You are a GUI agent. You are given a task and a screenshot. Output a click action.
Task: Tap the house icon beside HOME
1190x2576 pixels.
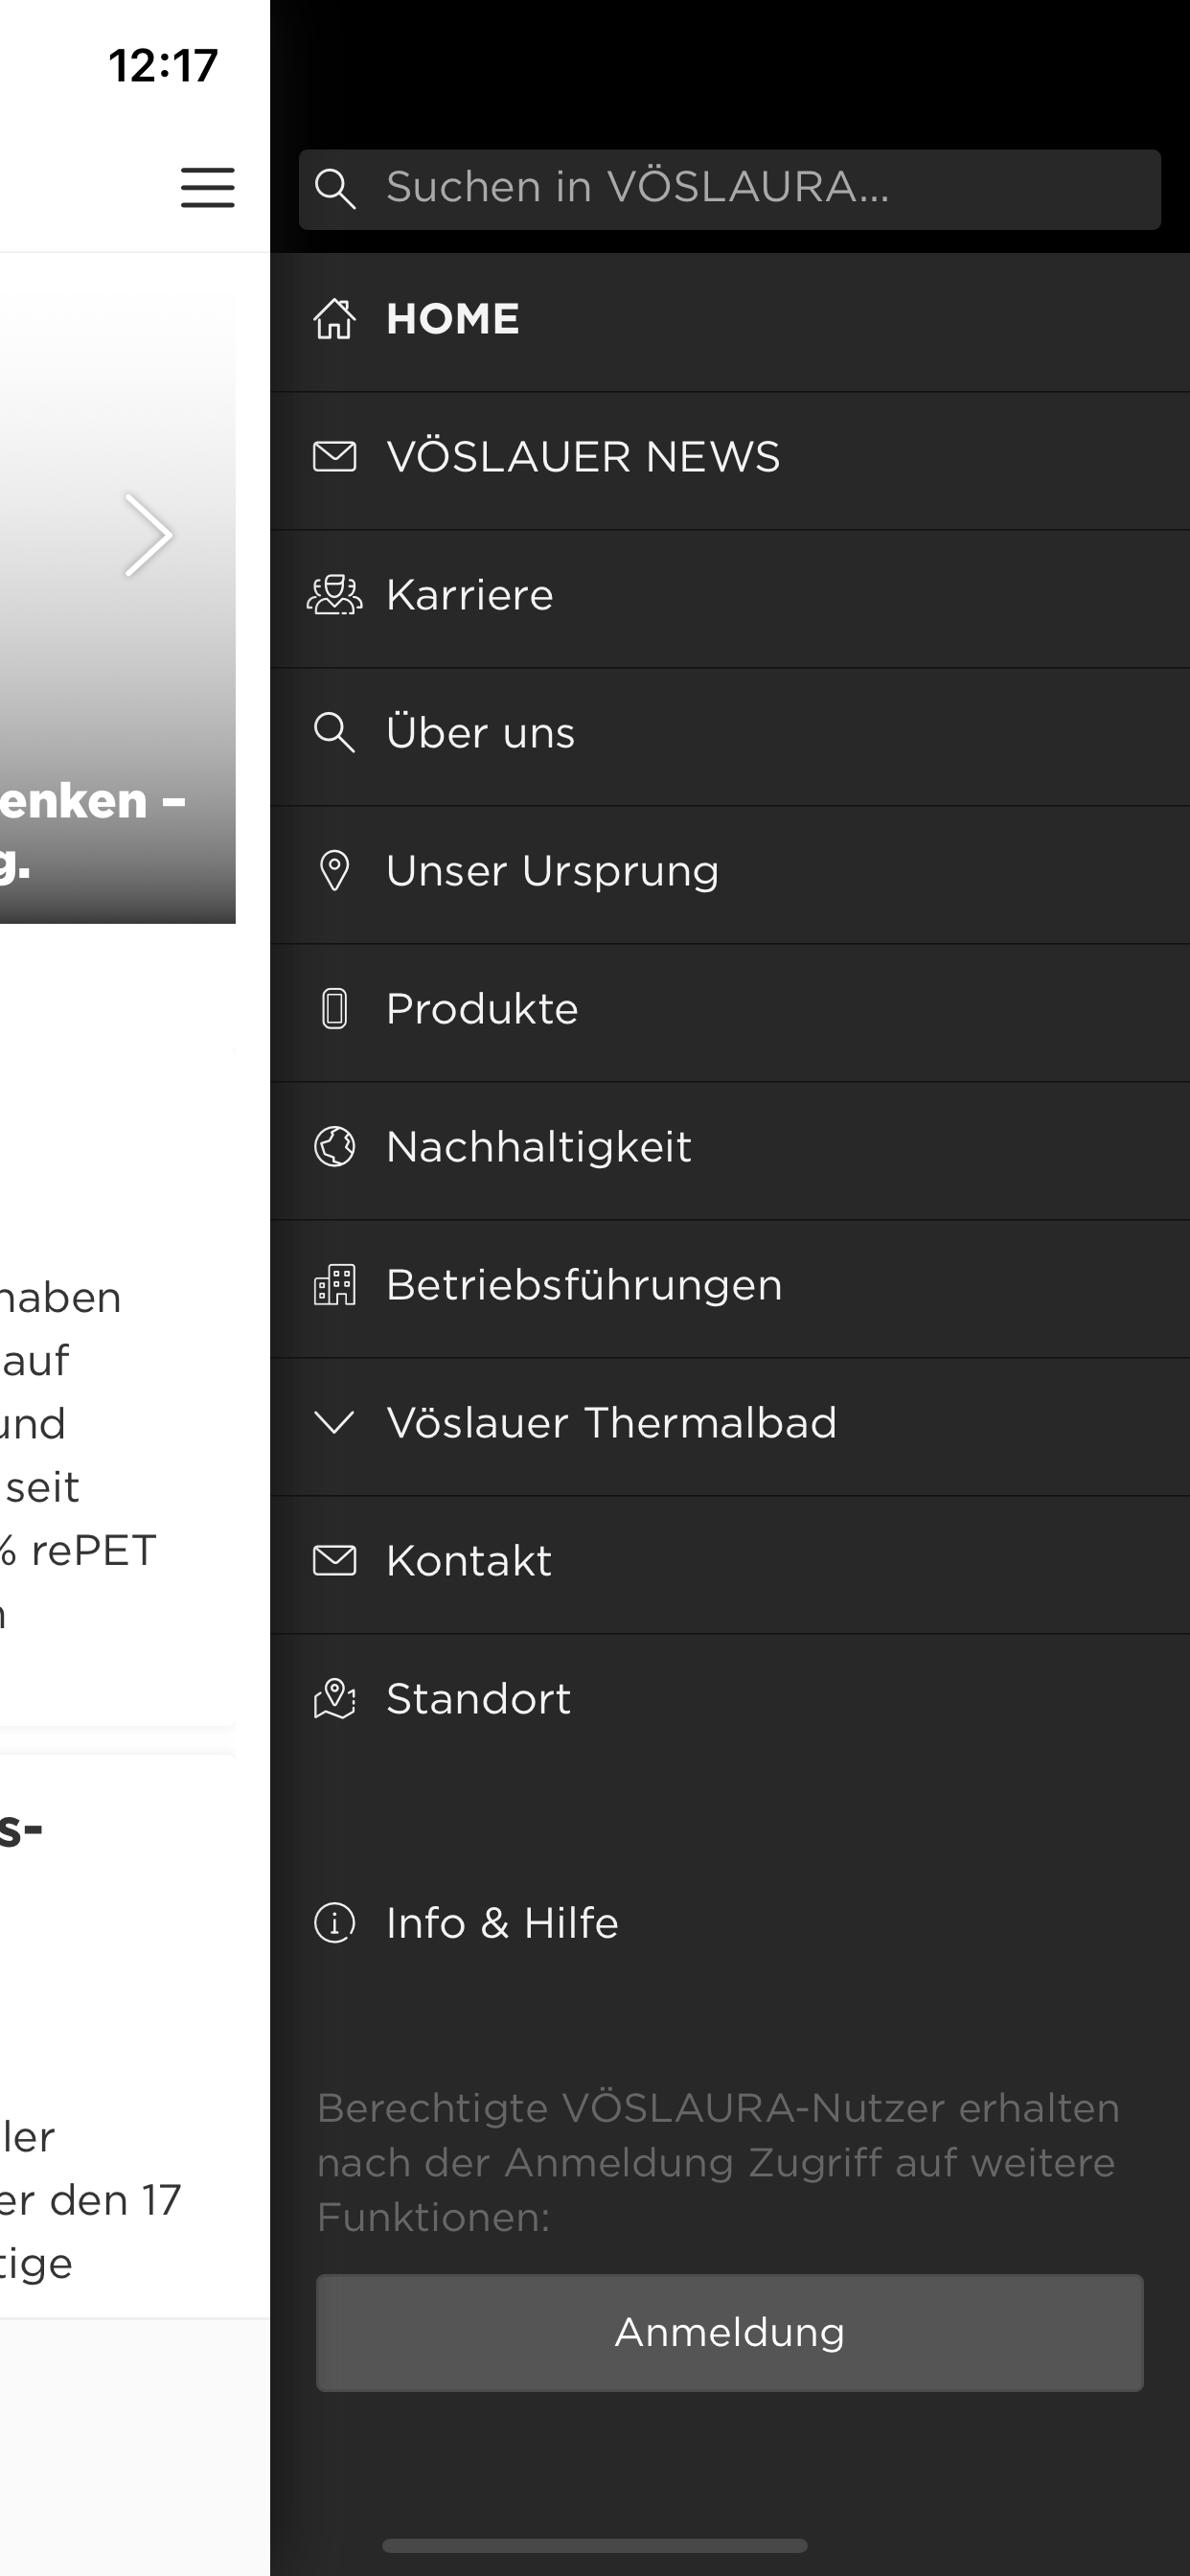[334, 319]
